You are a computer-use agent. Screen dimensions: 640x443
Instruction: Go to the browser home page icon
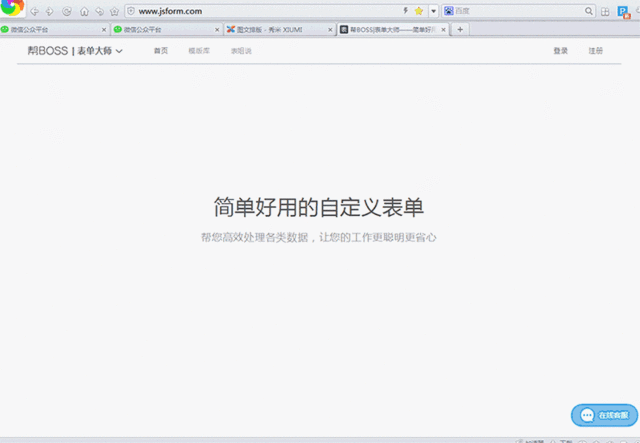[83, 11]
